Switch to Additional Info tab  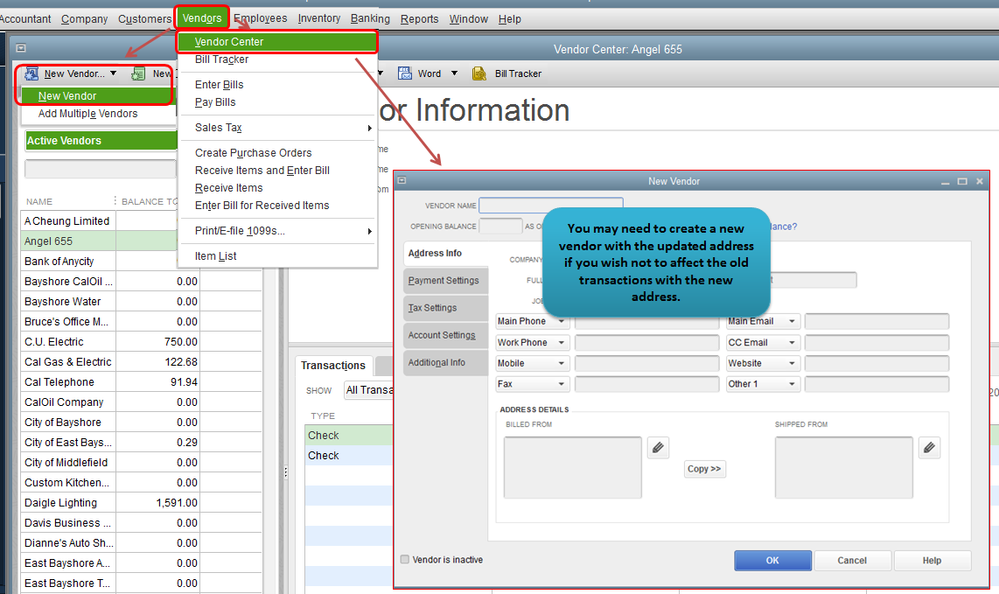[446, 363]
